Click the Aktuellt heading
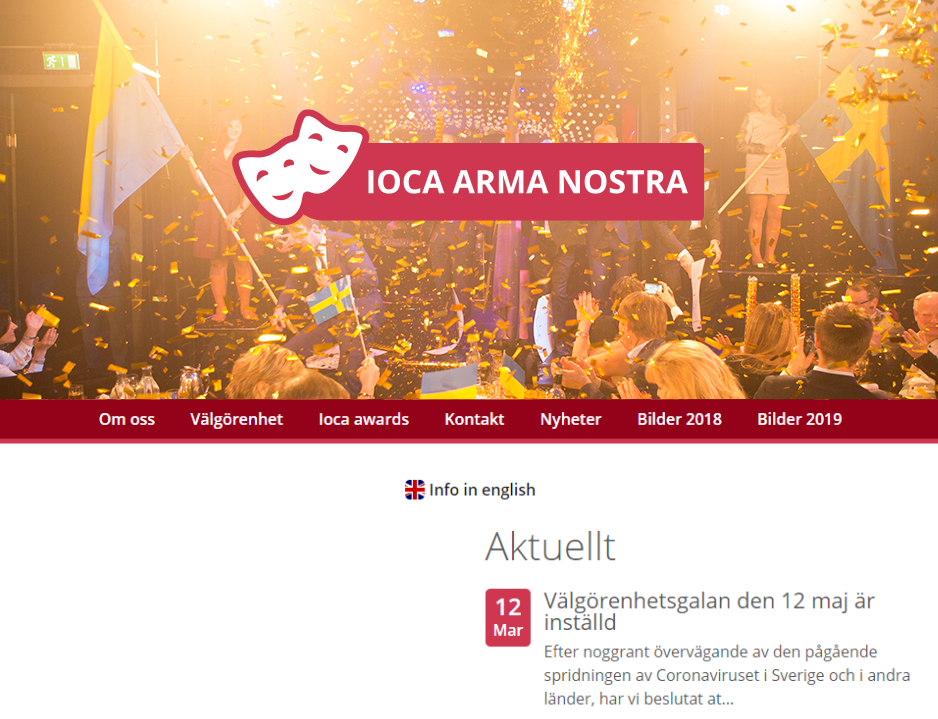Viewport: 938px width, 719px height. click(x=550, y=546)
